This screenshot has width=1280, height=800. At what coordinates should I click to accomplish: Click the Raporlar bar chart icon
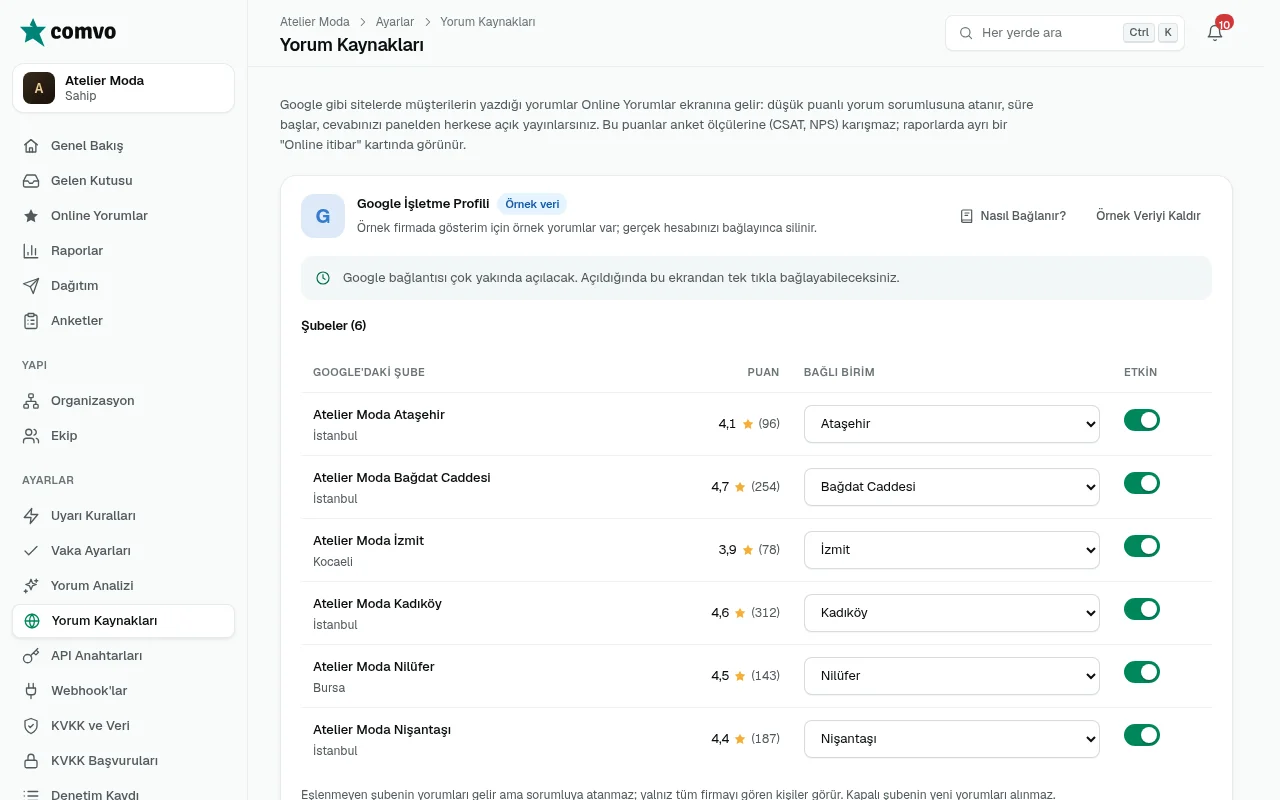[x=31, y=251]
